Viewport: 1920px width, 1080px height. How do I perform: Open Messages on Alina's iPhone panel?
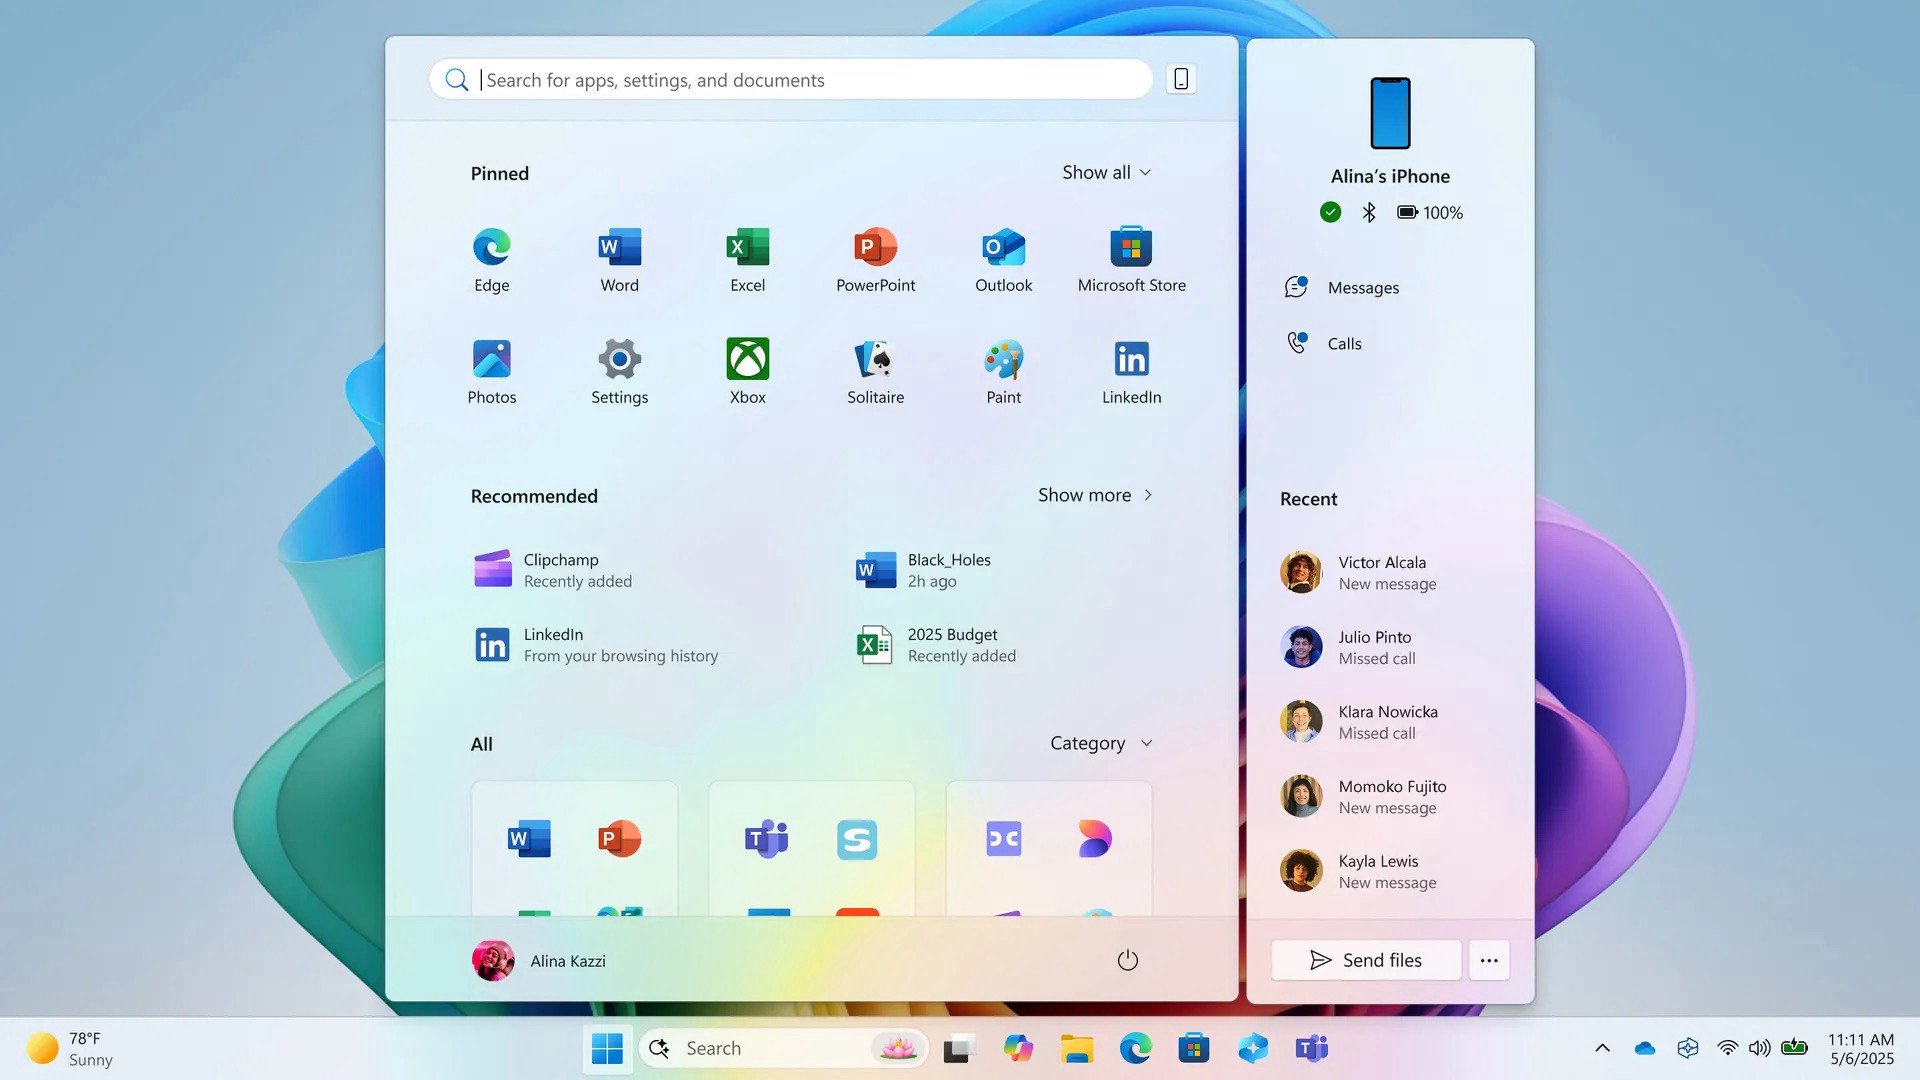[x=1363, y=287]
